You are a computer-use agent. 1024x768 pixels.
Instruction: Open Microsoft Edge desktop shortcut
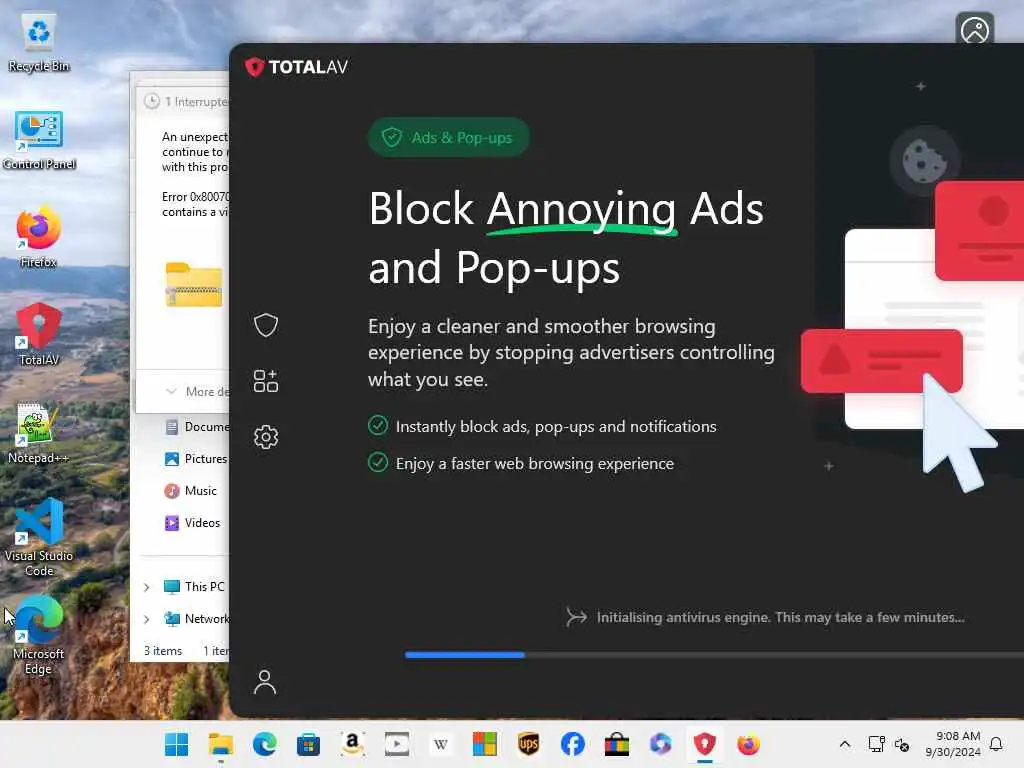39,636
